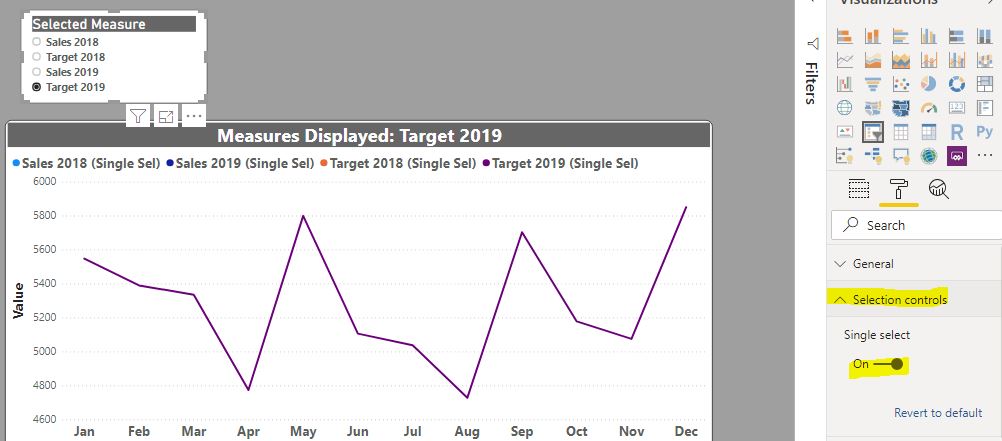Select the Waterfall chart visualization
The width and height of the screenshot is (1002, 441).
(x=845, y=84)
